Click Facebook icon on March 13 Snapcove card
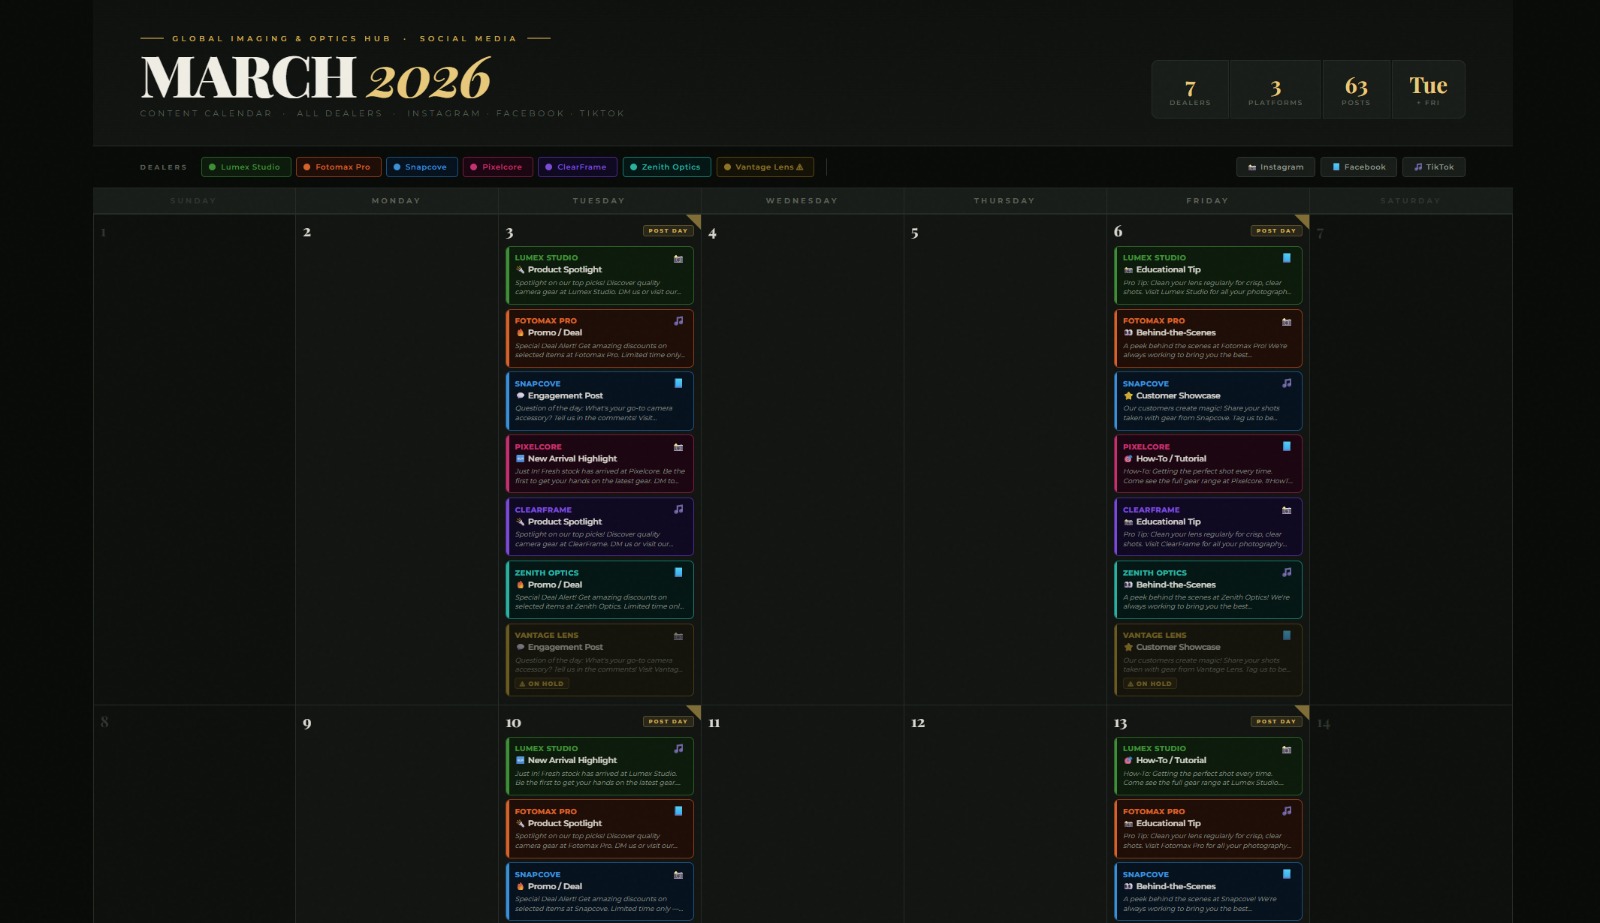The height and width of the screenshot is (923, 1600). 1286,874
